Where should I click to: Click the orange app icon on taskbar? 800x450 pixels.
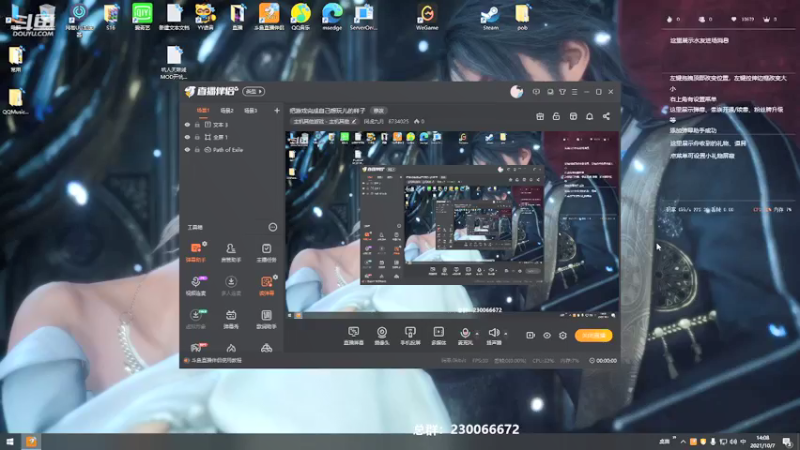click(32, 441)
